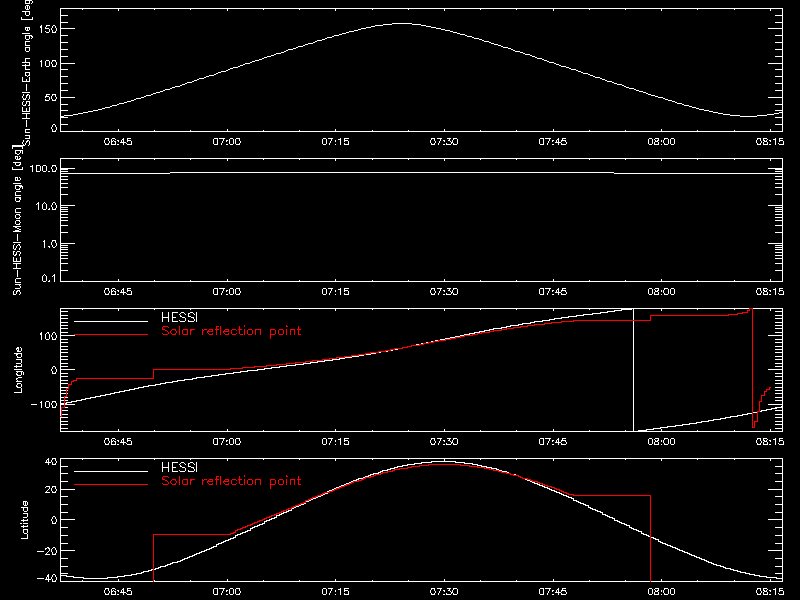
Task: Click the 0.1 tick label on Moon angle plot
Action: click(x=49, y=278)
